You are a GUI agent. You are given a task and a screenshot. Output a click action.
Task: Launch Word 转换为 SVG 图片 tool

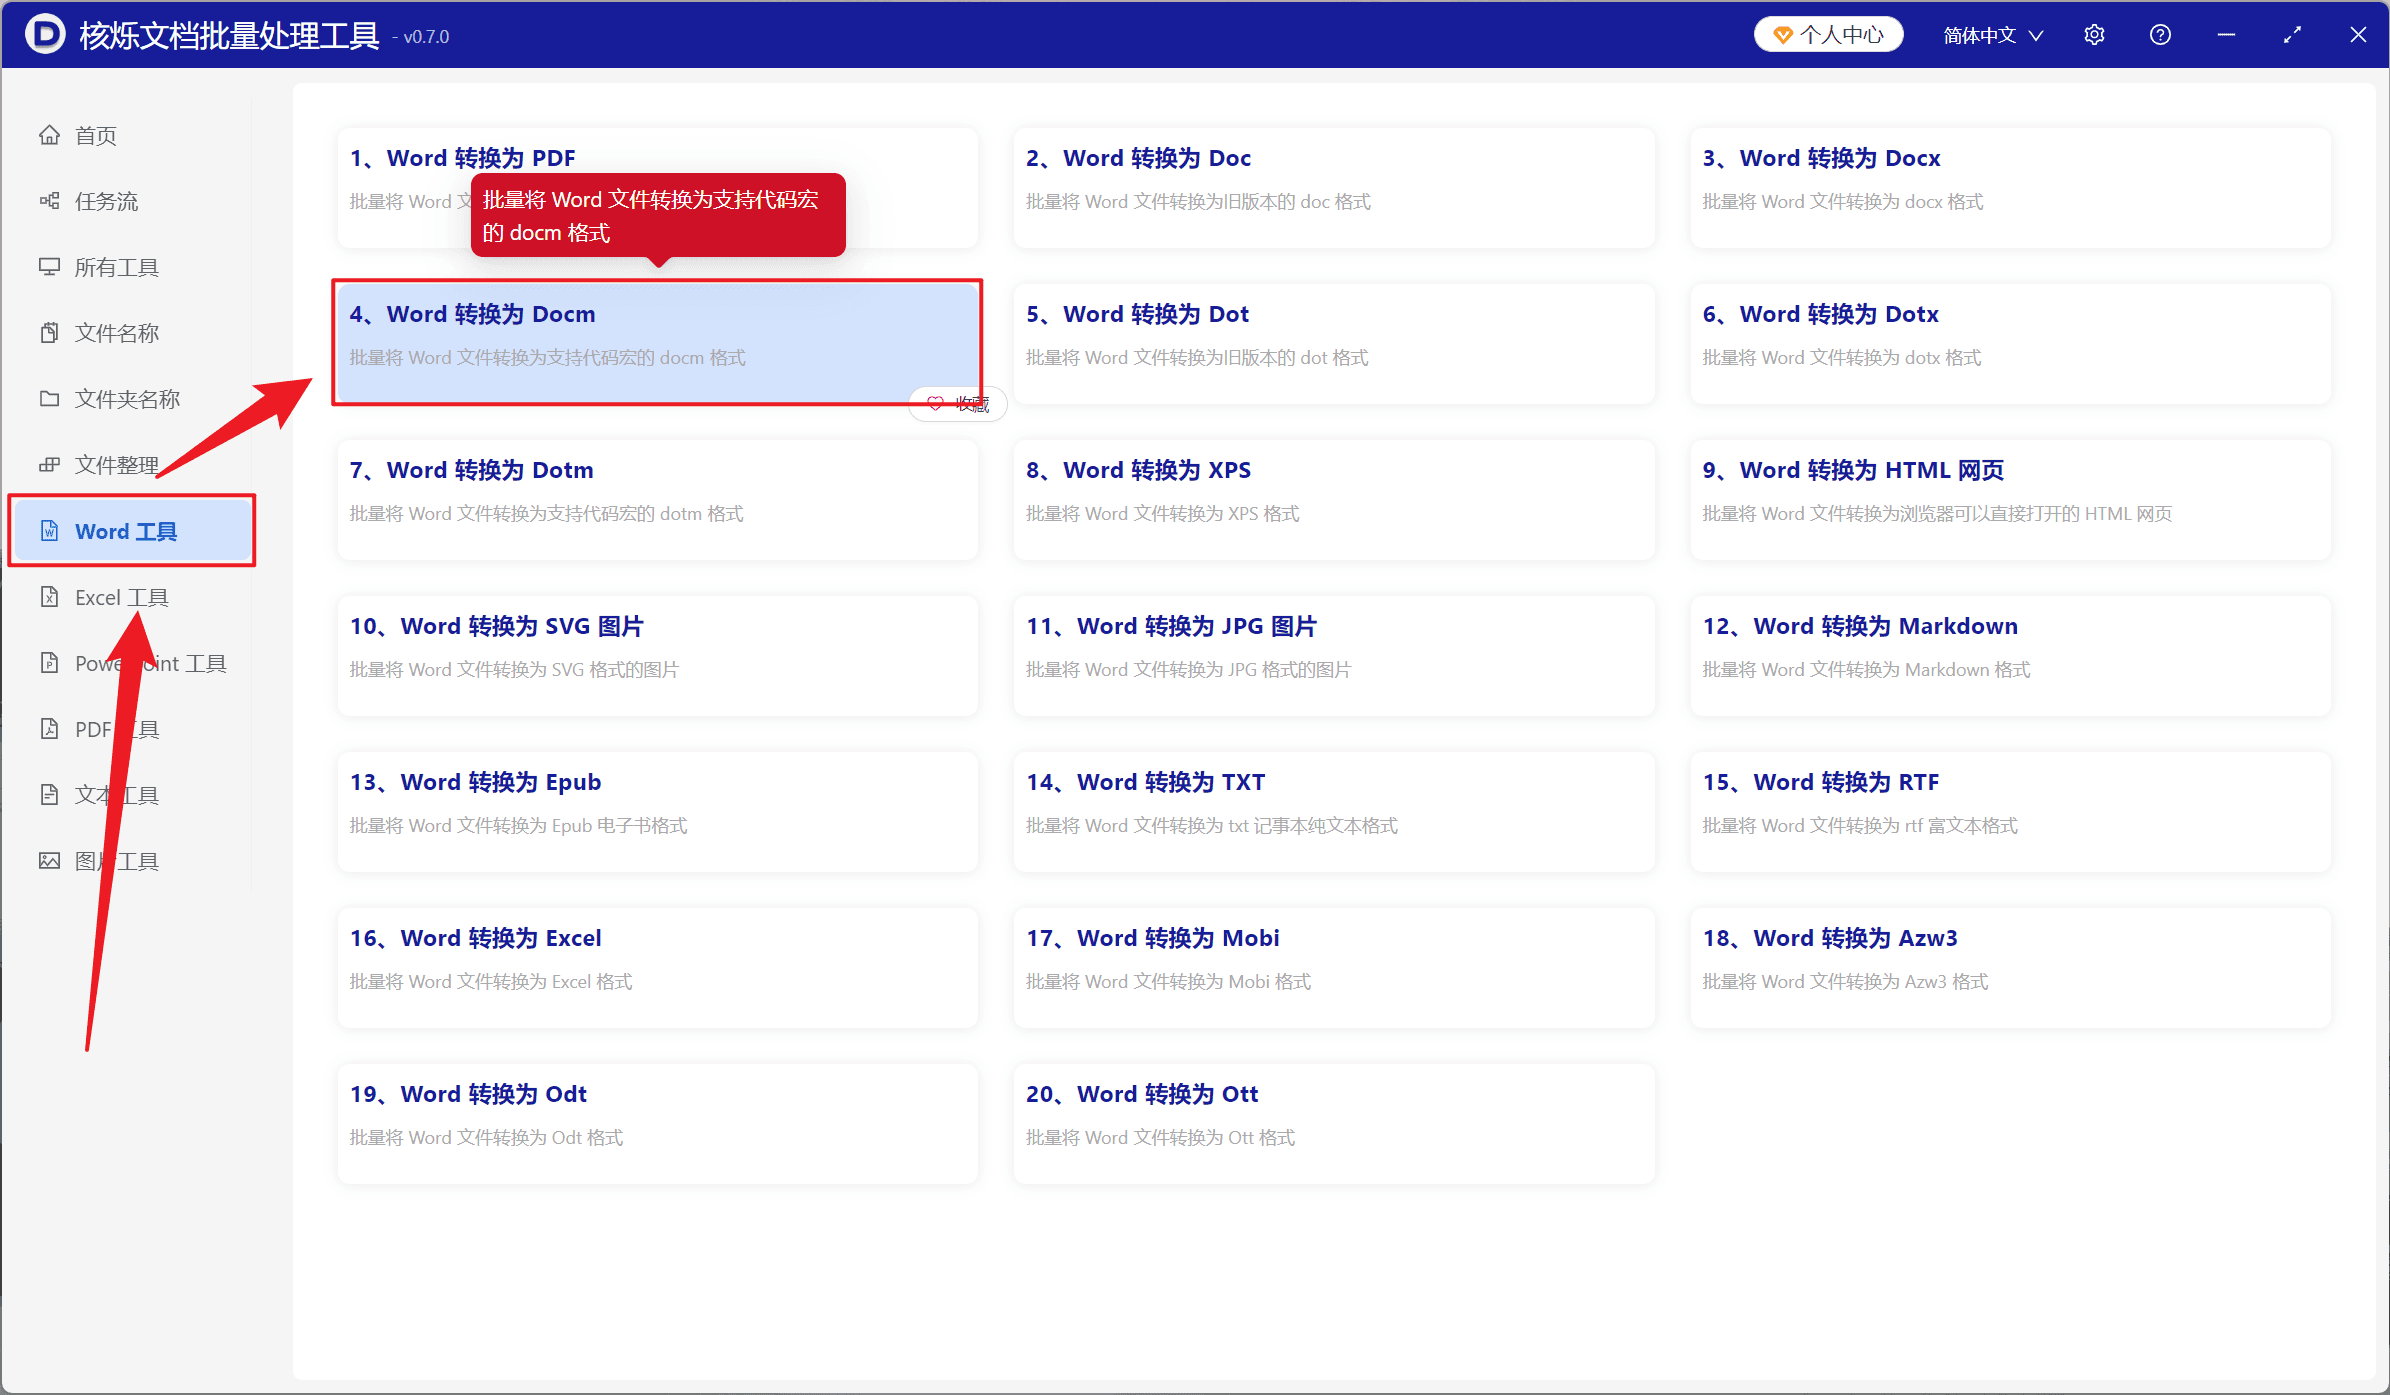click(657, 655)
